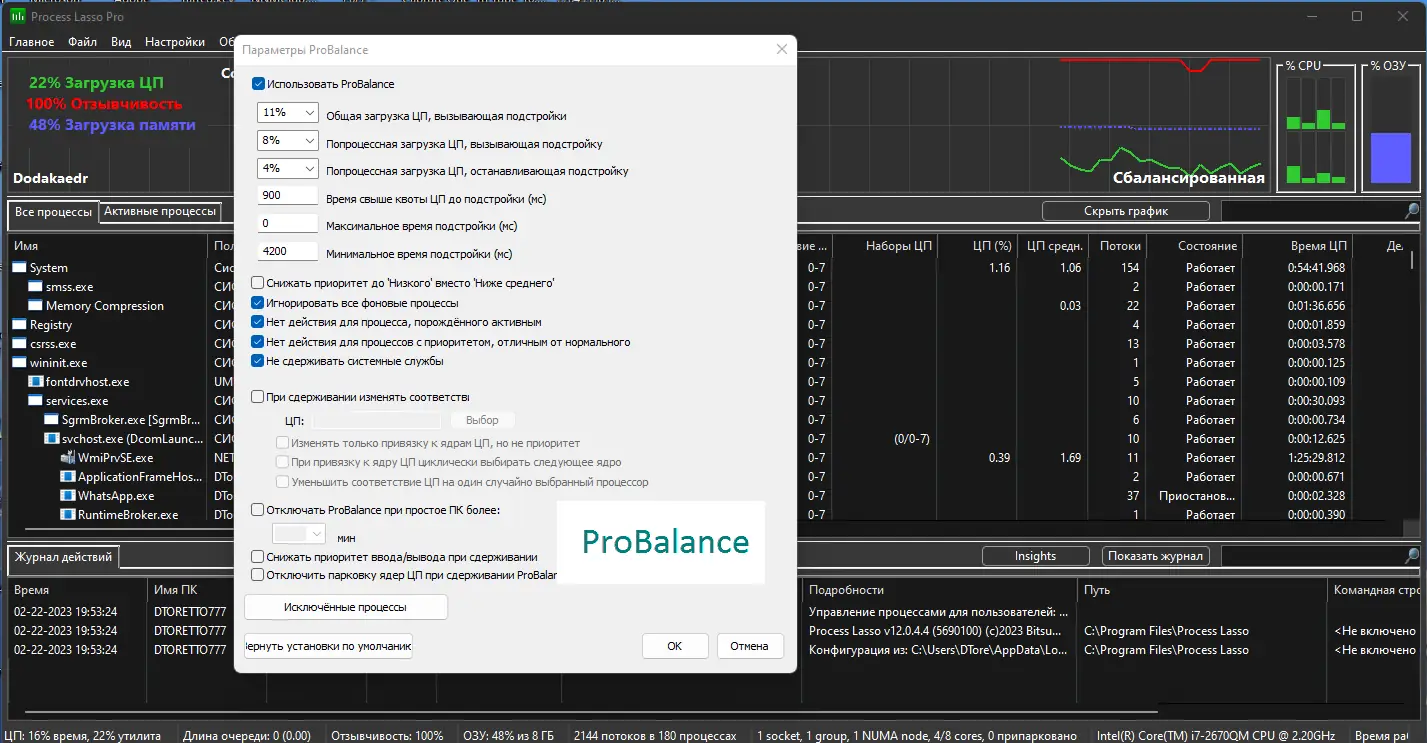Open the 11% общая загрузка ЦП dropdown
The height and width of the screenshot is (743, 1427).
(287, 114)
